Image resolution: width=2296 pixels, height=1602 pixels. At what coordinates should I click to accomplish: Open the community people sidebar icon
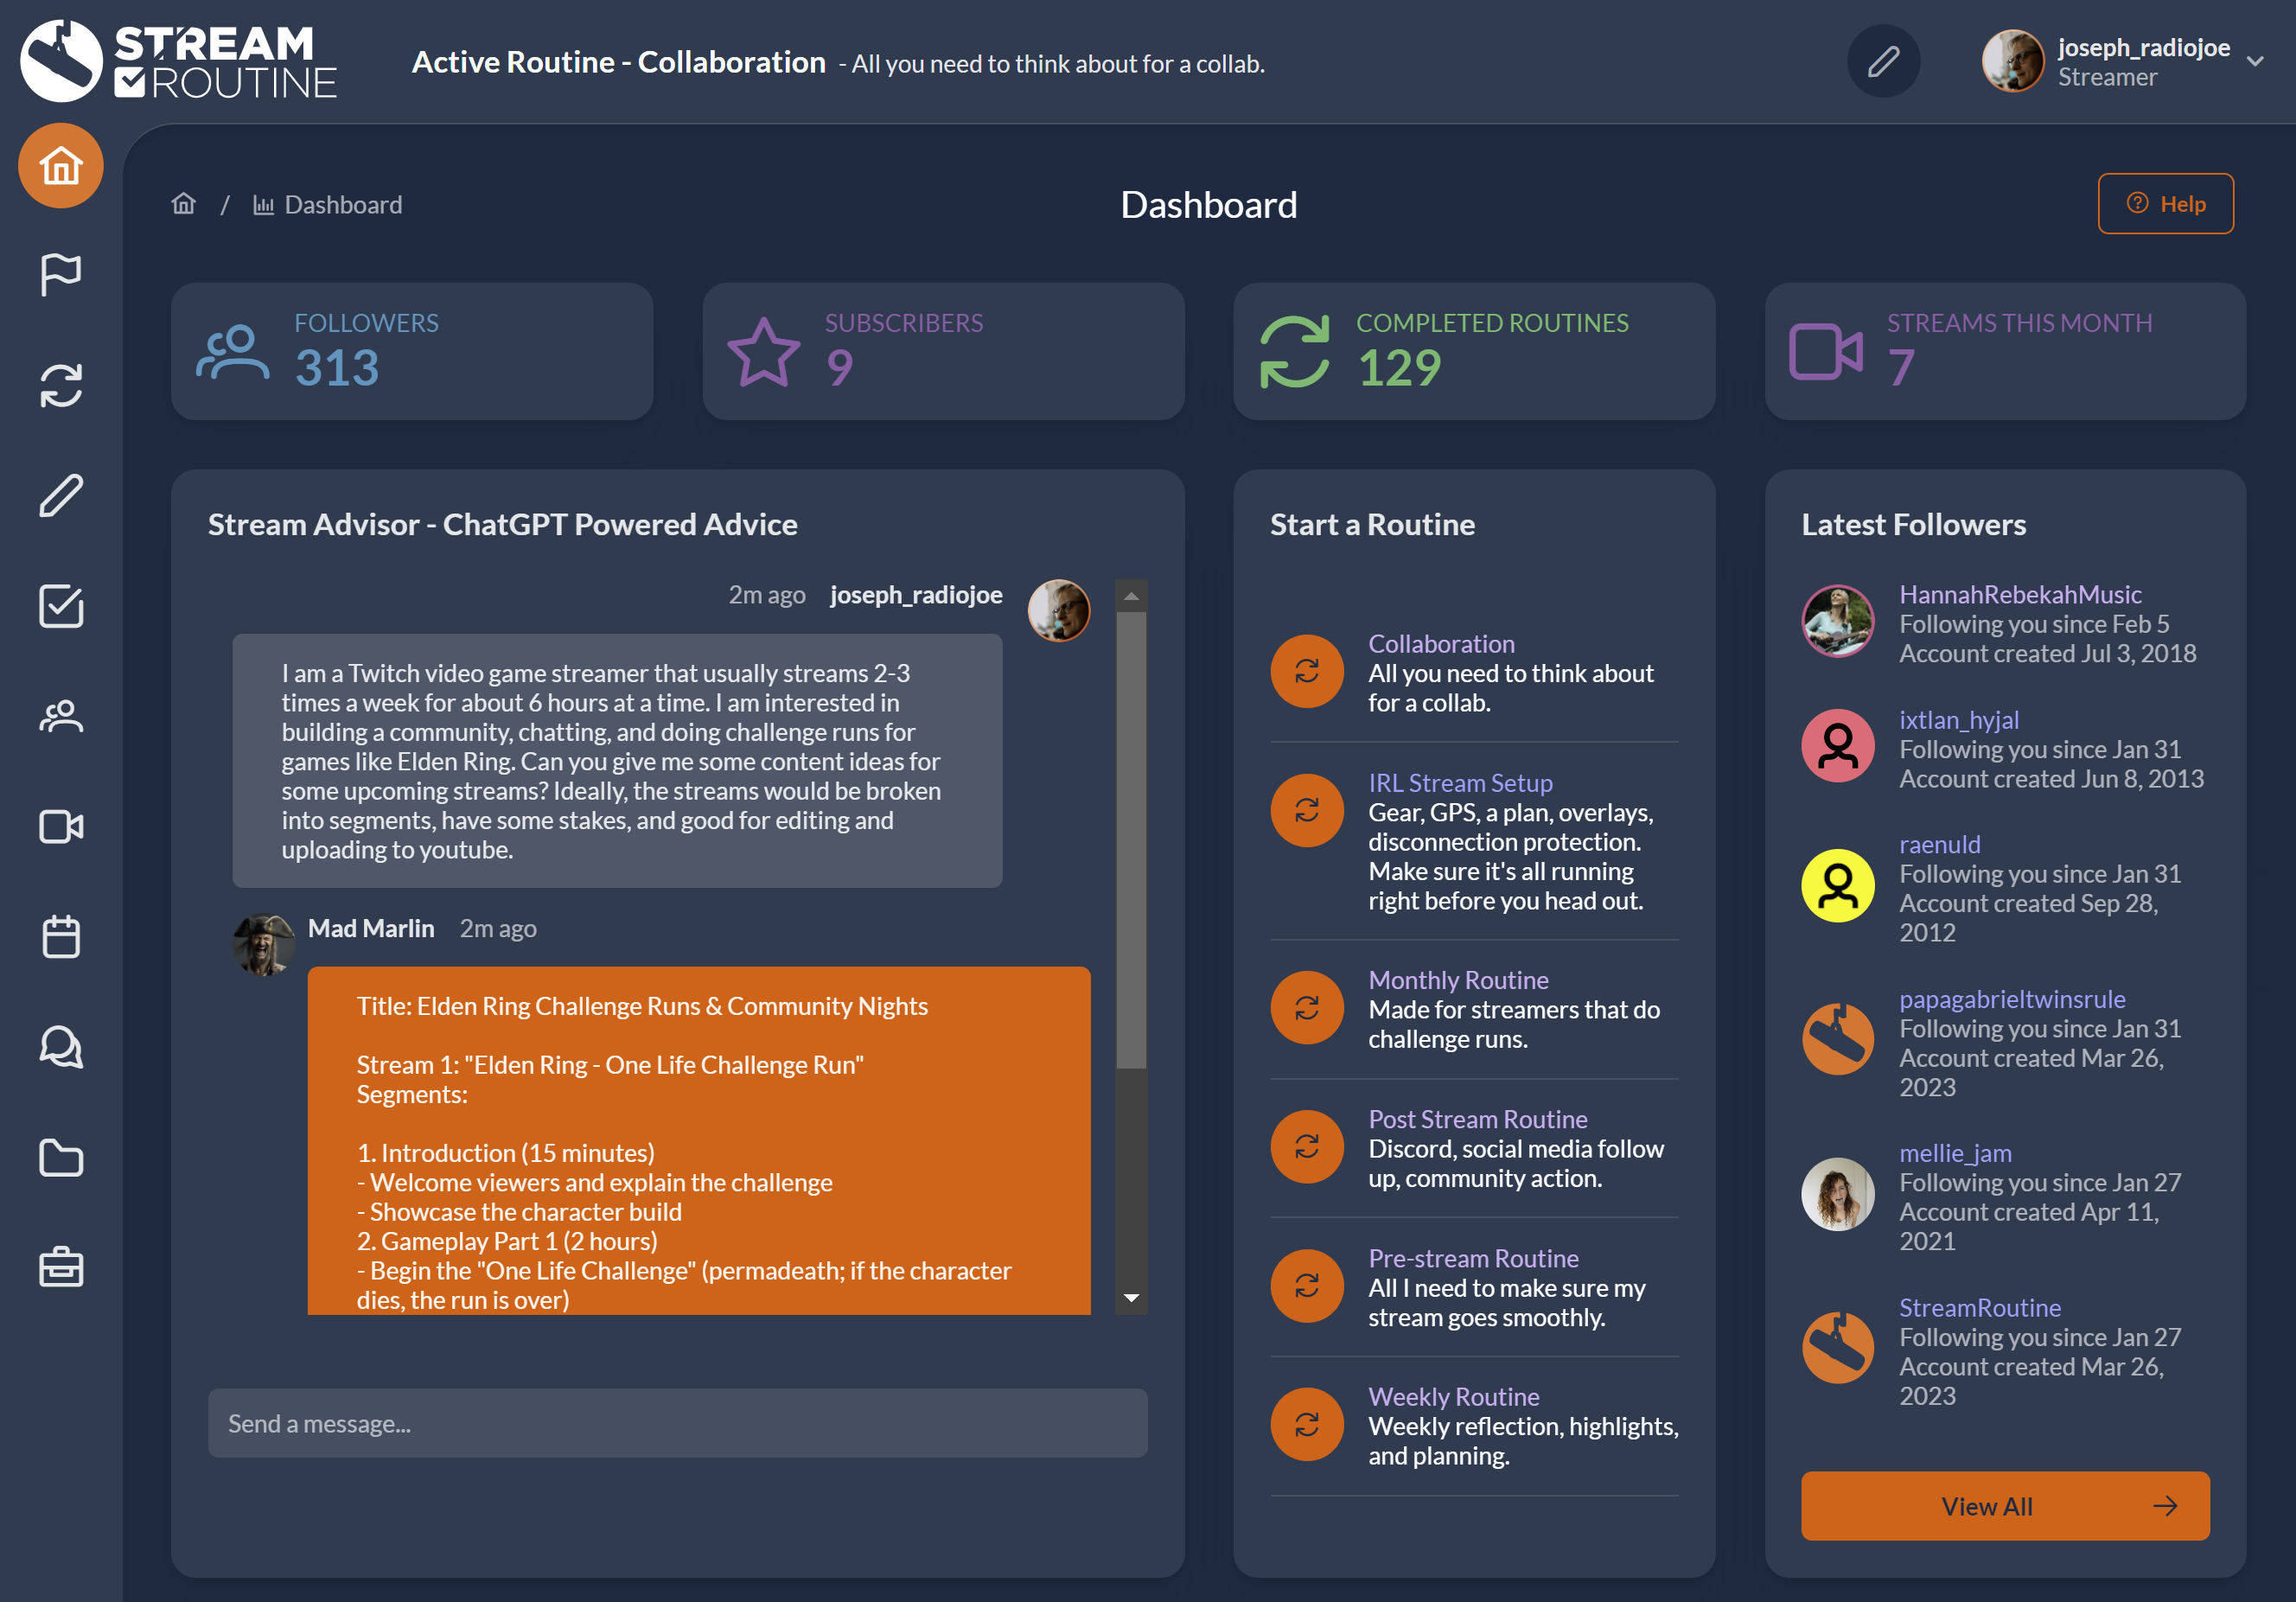point(61,716)
